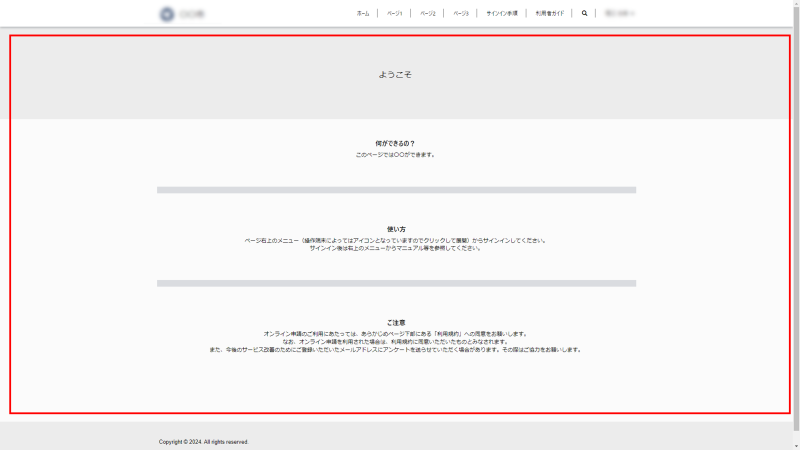
Task: Open the ホーム menu item
Action: point(363,14)
